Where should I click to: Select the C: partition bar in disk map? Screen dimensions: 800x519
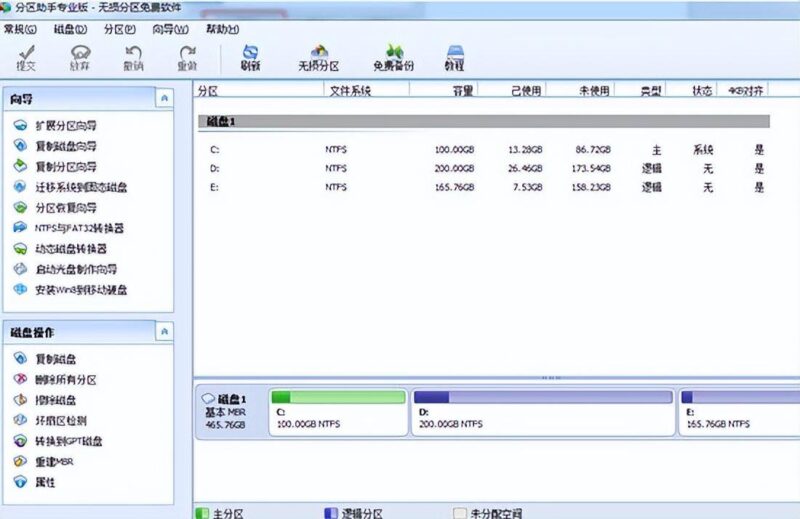(x=338, y=412)
